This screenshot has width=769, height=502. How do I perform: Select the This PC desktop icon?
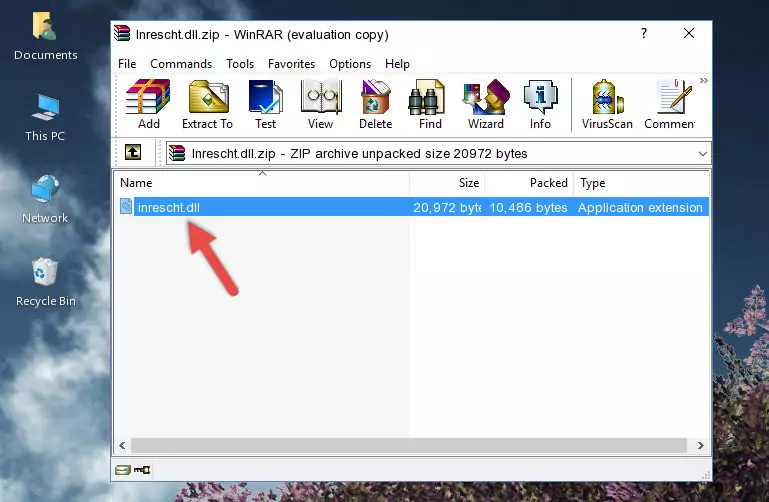tap(45, 118)
